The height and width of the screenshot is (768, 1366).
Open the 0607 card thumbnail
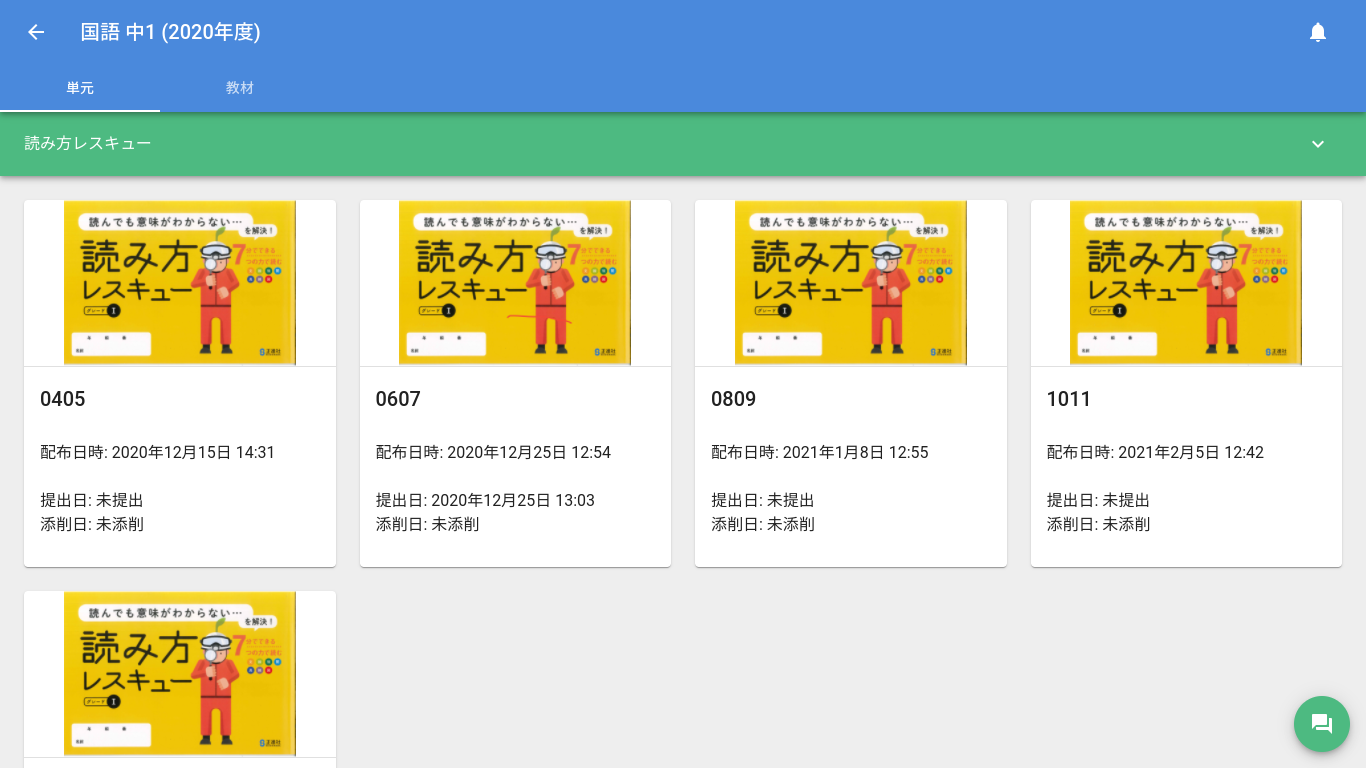pyautogui.click(x=515, y=283)
